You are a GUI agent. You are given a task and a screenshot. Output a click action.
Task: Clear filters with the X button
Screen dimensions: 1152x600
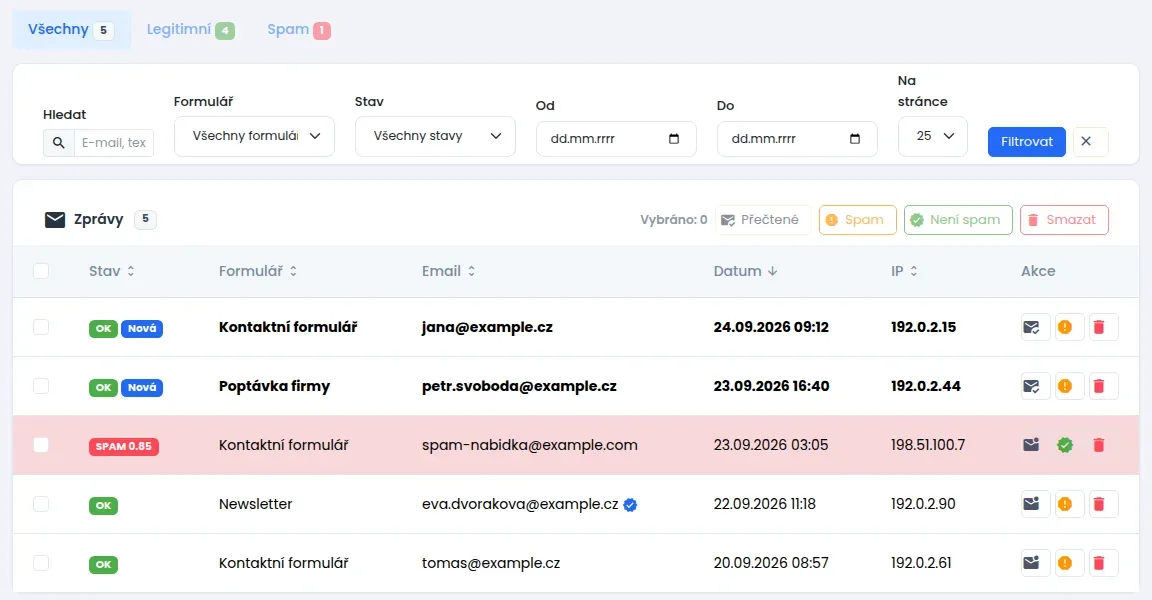[x=1090, y=142]
